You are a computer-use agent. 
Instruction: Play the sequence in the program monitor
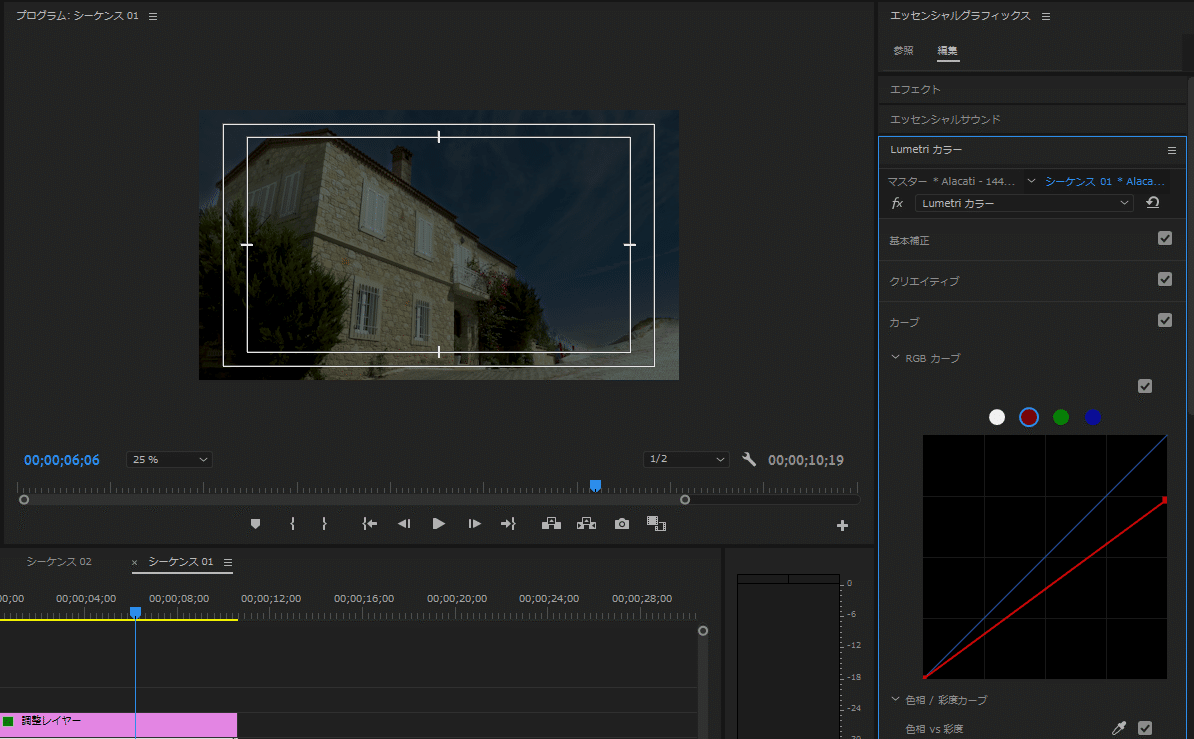coord(439,524)
